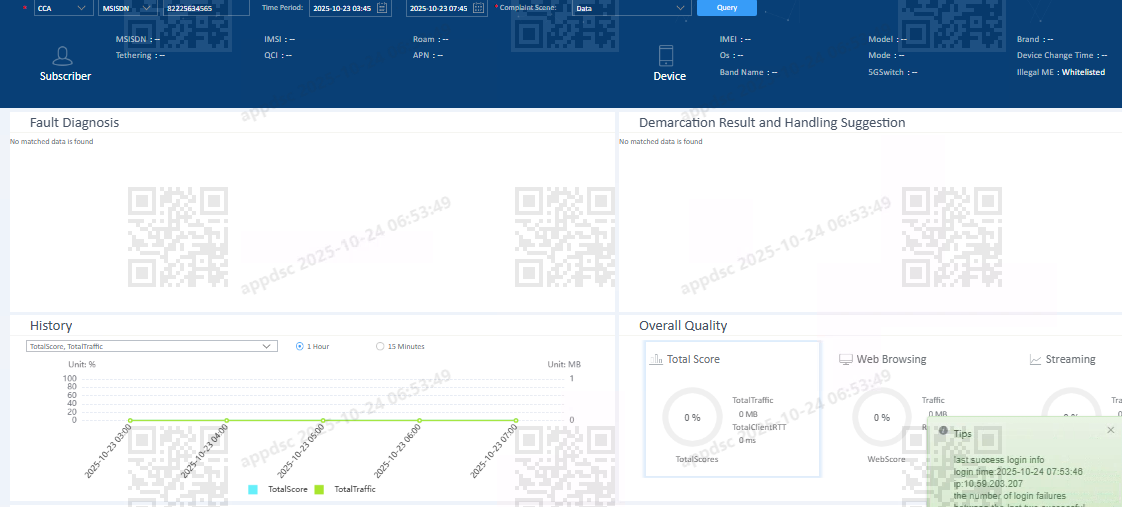Click the number field containing 82225634565
Image resolution: width=1122 pixels, height=507 pixels.
click(x=206, y=8)
